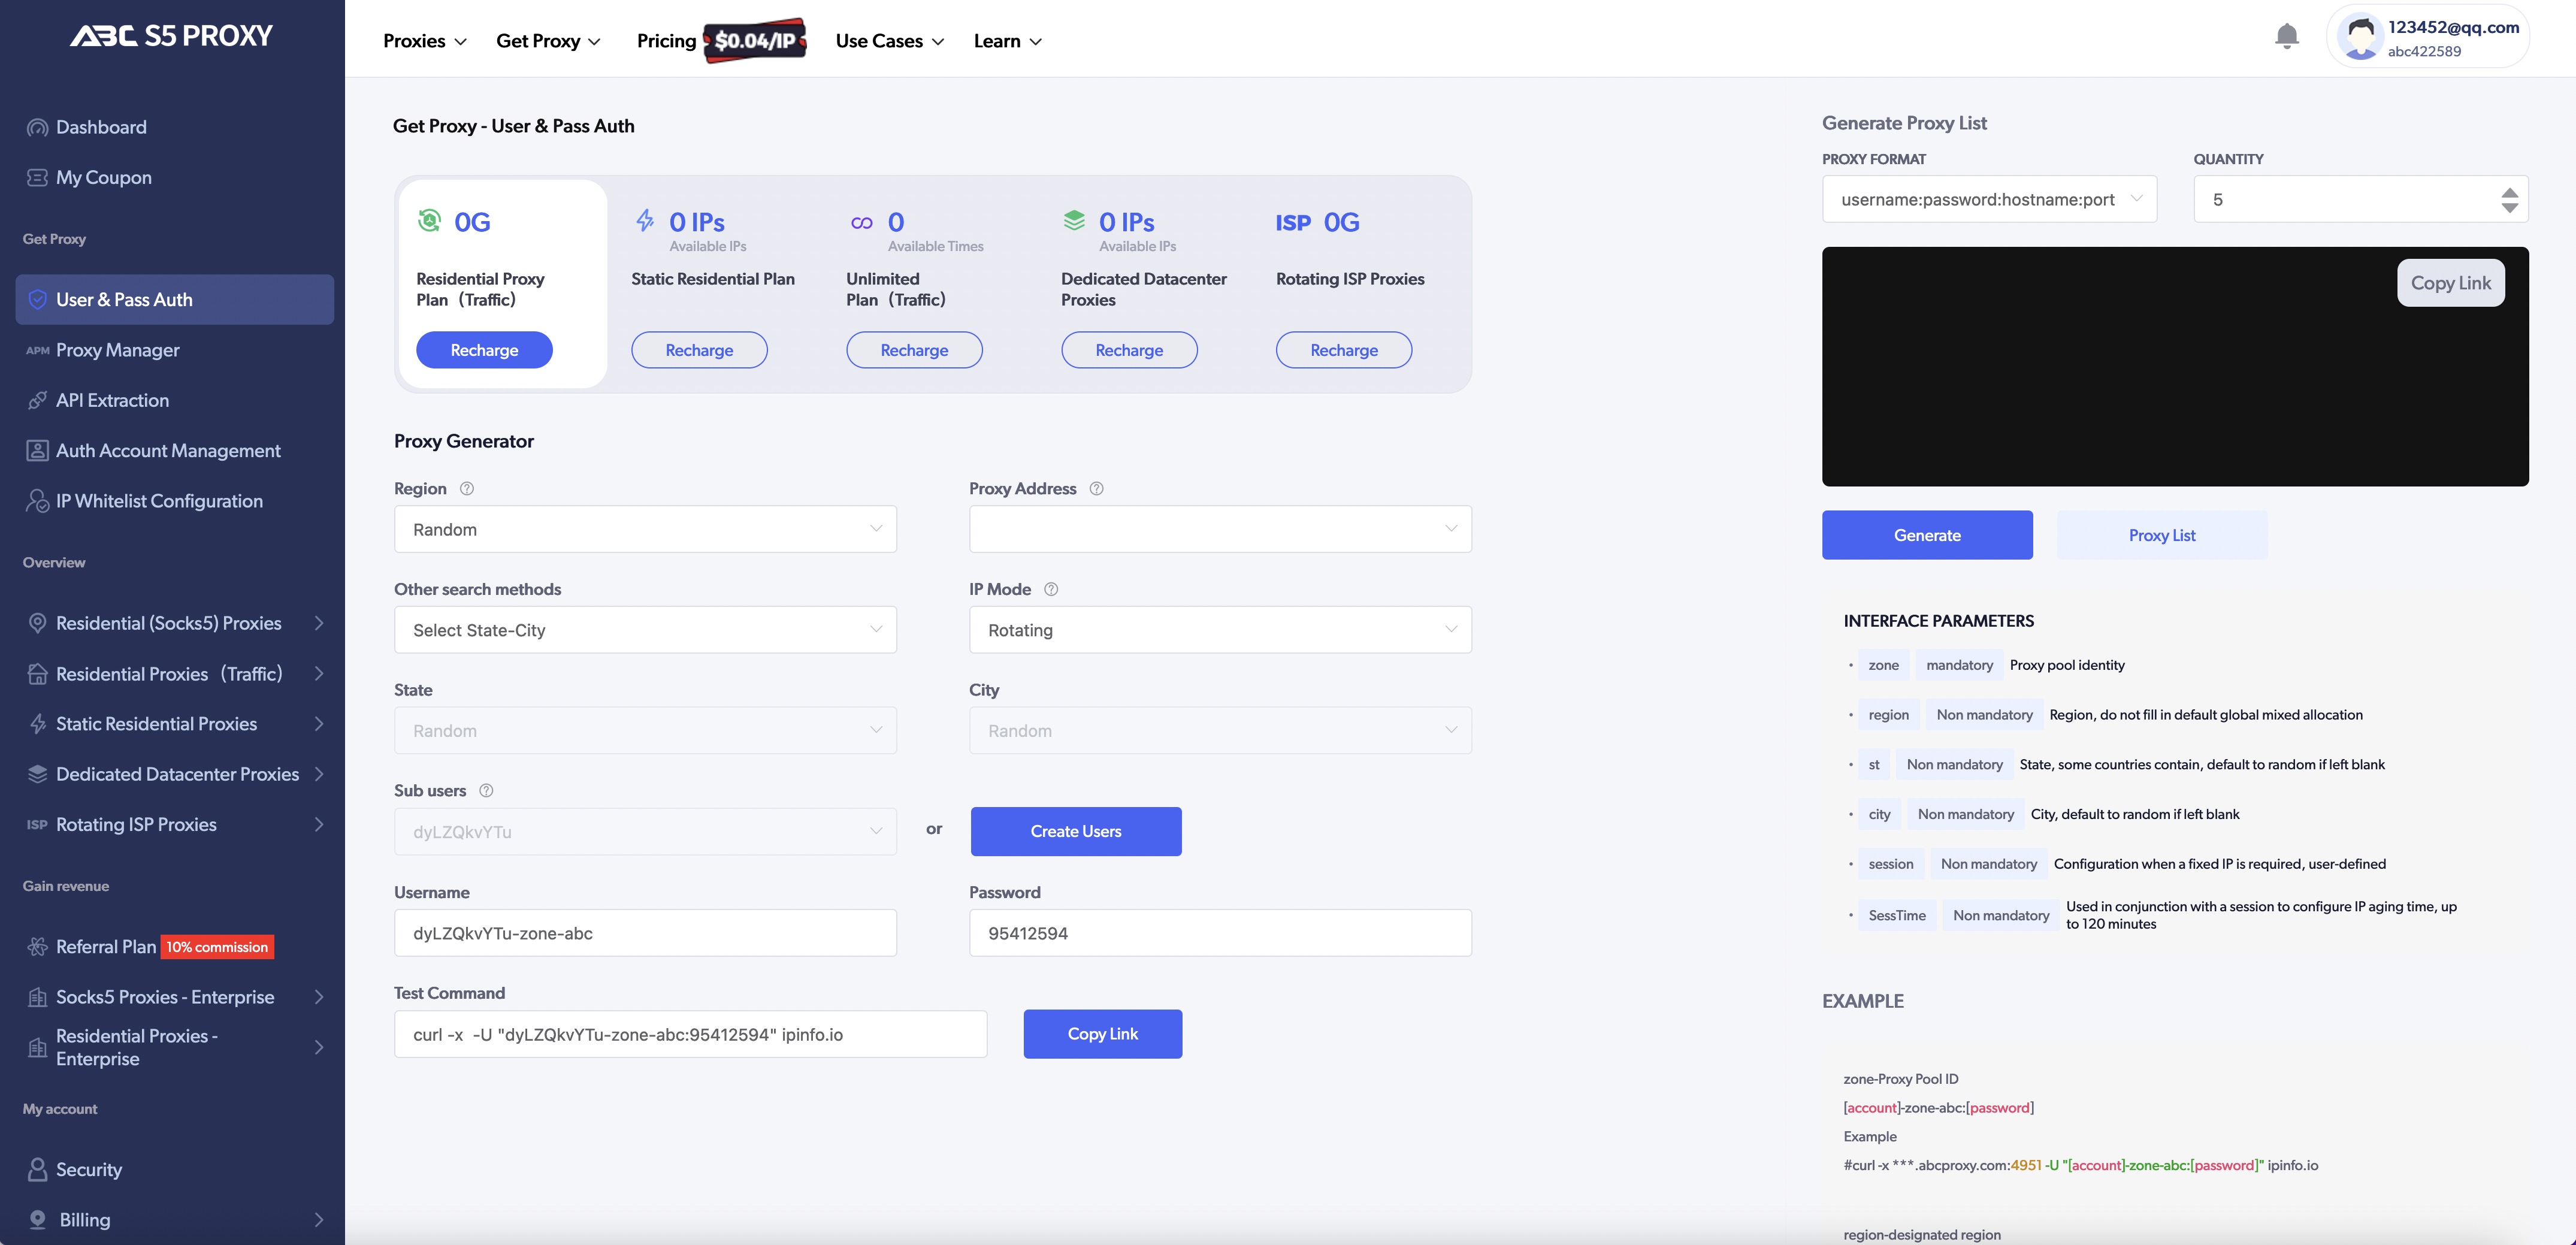Click the My Coupon ticket icon
This screenshot has height=1245, width=2576.
coord(37,177)
